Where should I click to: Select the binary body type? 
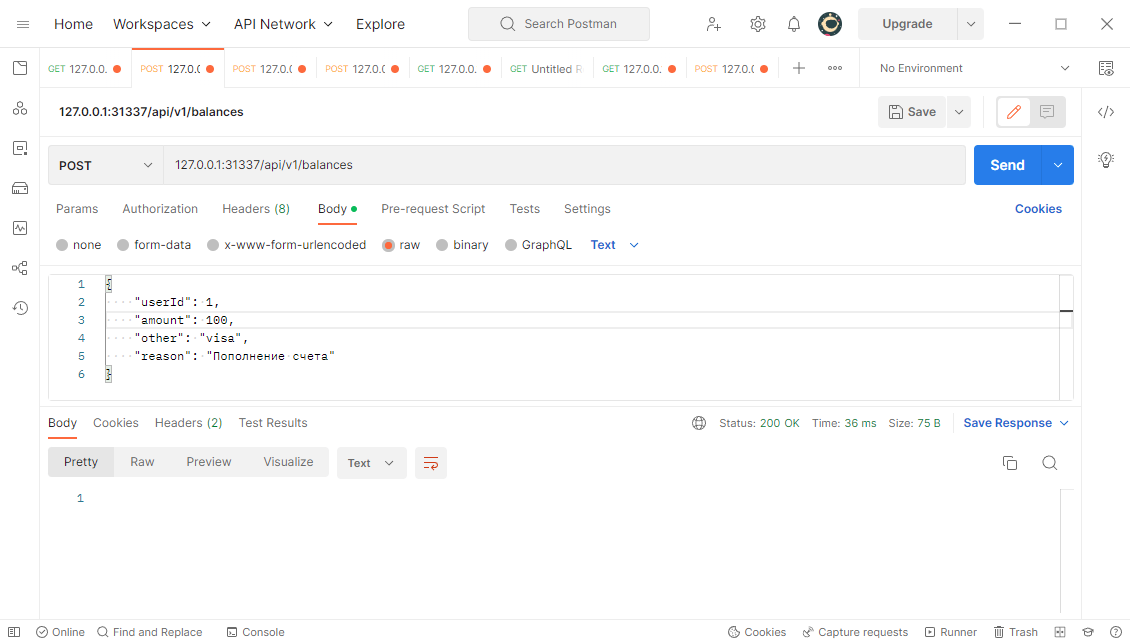coord(462,244)
